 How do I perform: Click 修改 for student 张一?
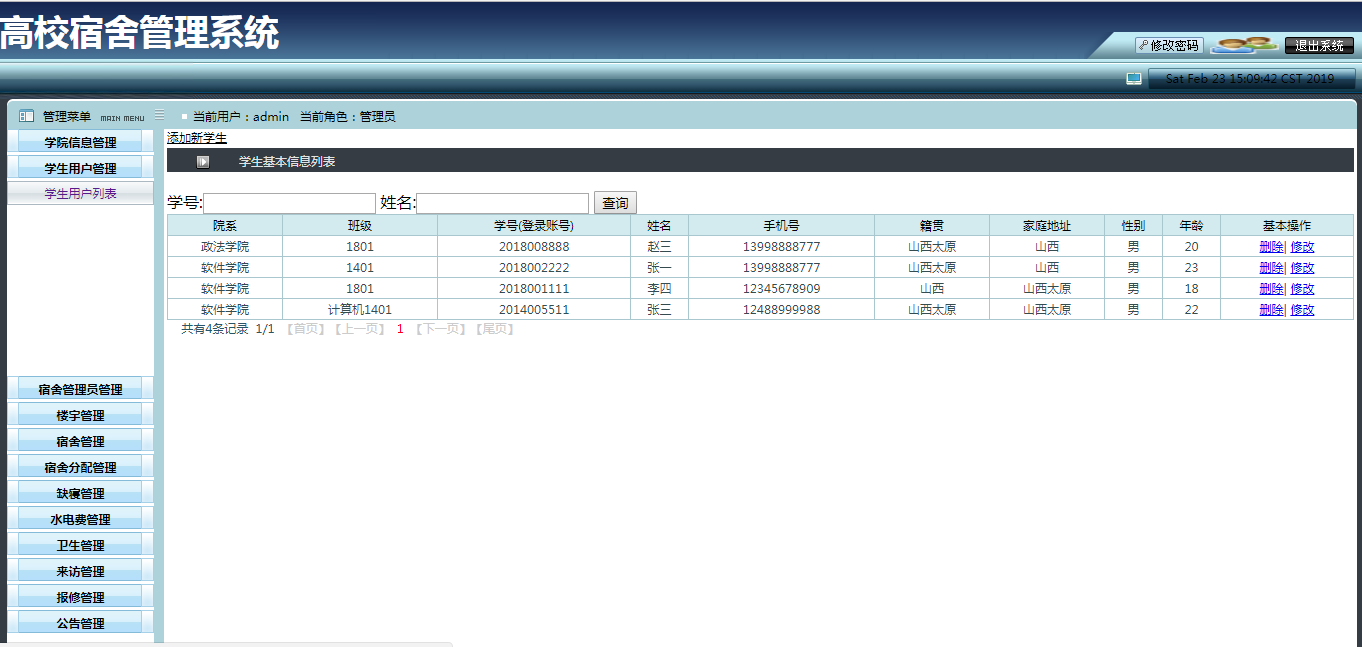point(1302,267)
